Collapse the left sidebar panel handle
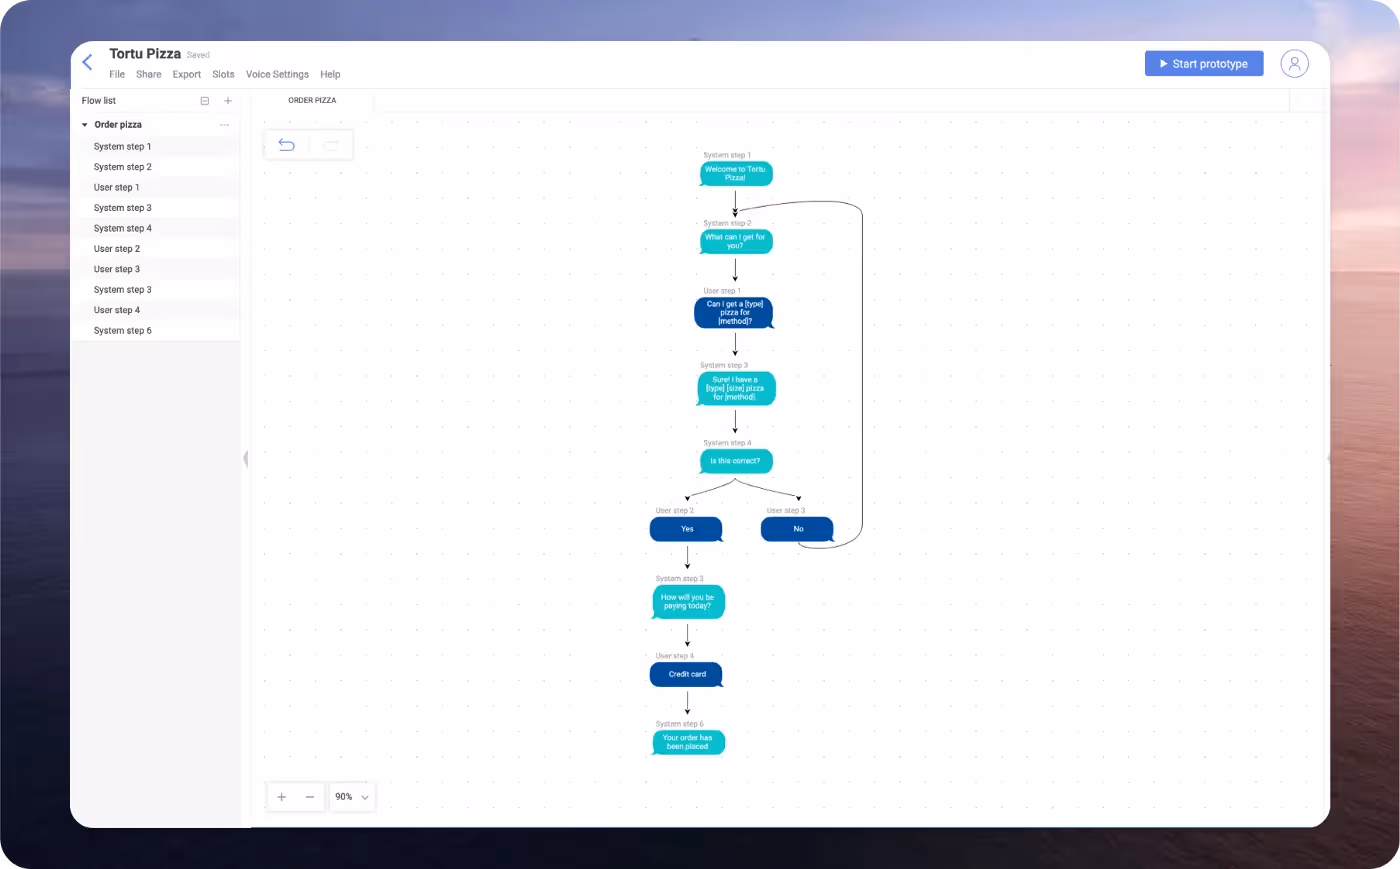Viewport: 1400px width, 869px height. tap(245, 459)
